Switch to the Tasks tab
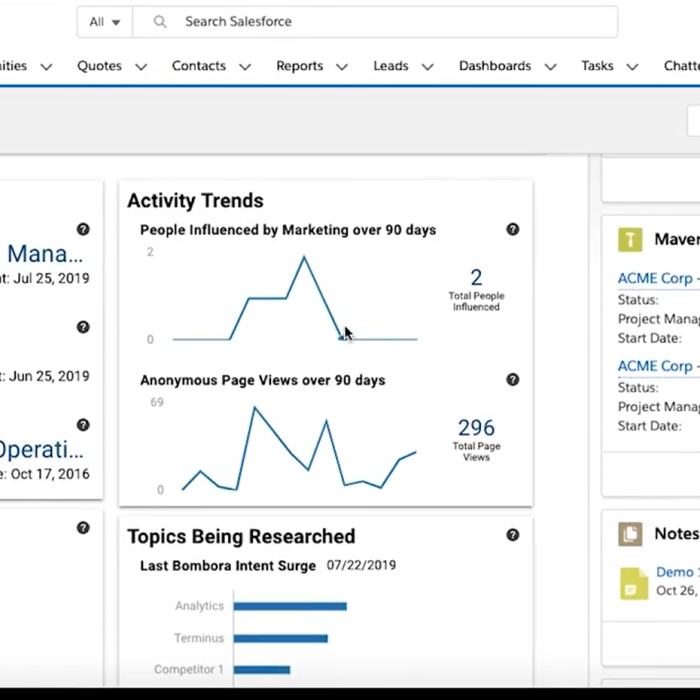This screenshot has height=700, width=700. [597, 66]
